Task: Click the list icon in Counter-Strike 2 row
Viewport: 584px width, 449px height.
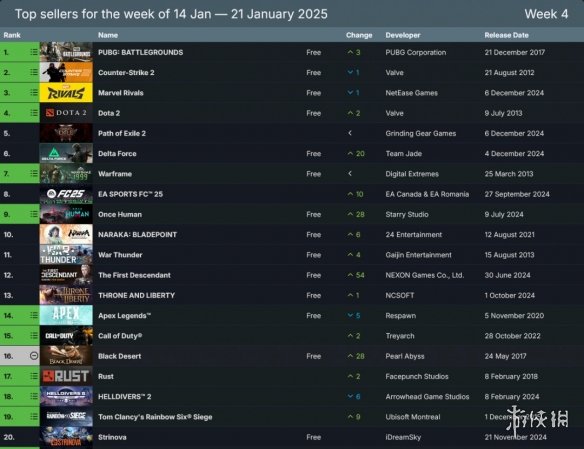Action: 34,72
